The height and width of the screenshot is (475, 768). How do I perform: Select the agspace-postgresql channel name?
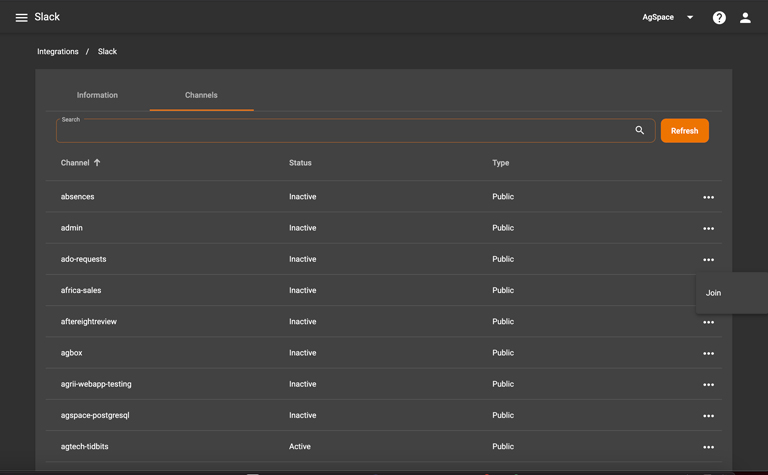95,415
